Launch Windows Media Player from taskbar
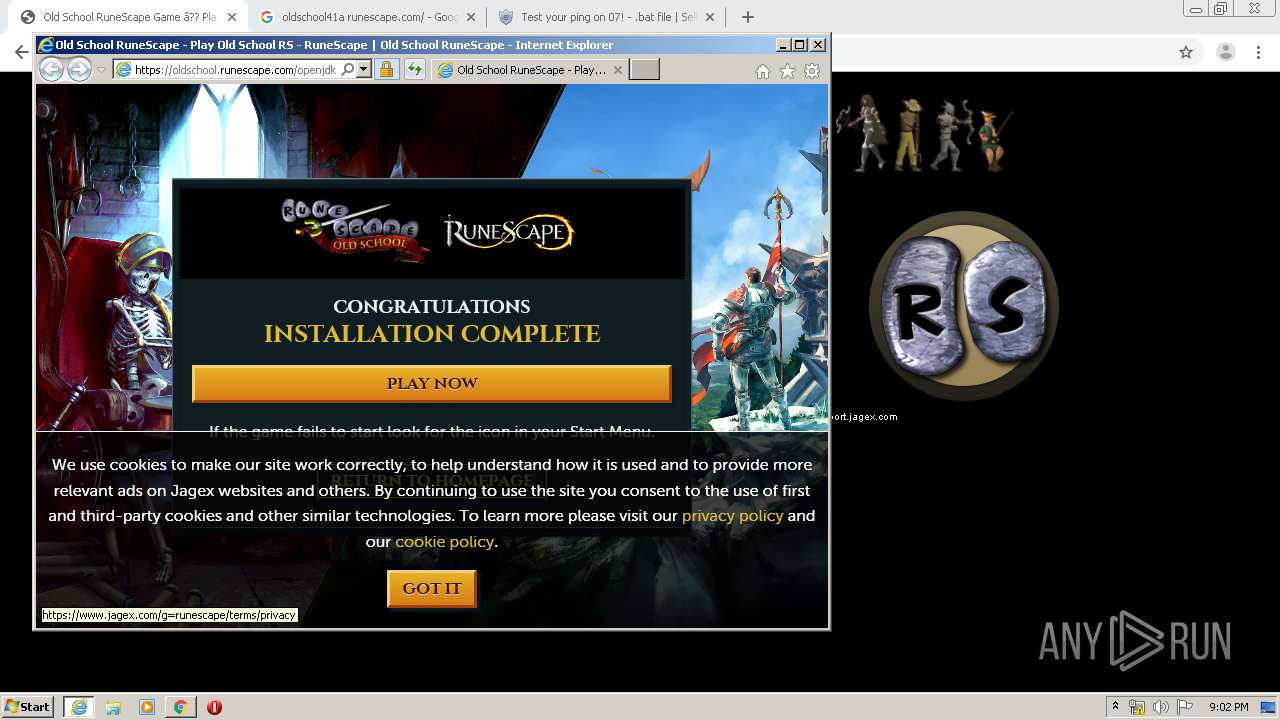 (147, 707)
